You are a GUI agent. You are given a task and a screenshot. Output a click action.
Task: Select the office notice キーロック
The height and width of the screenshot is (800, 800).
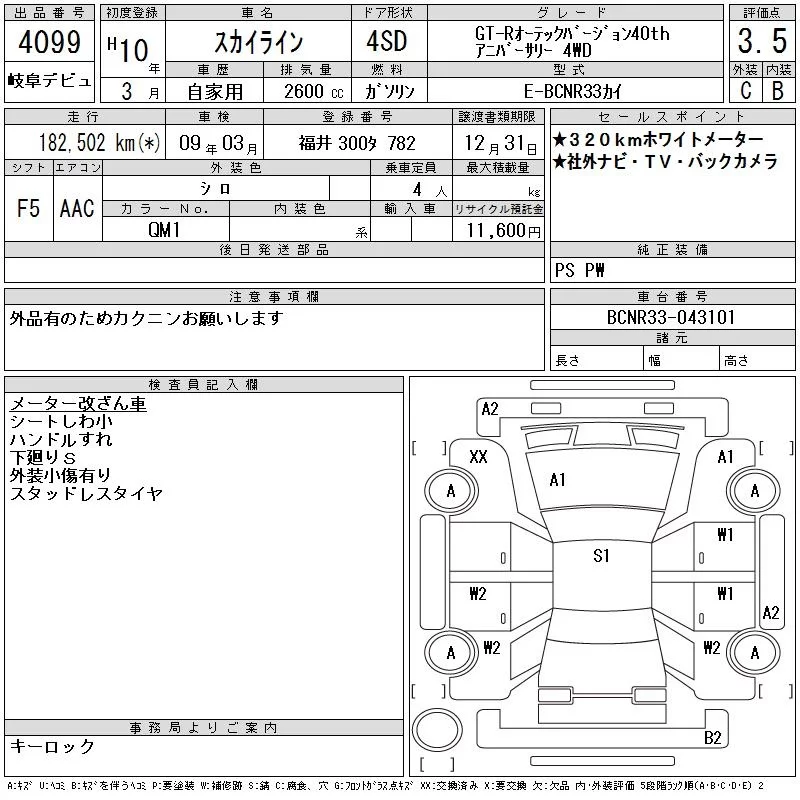(52, 746)
